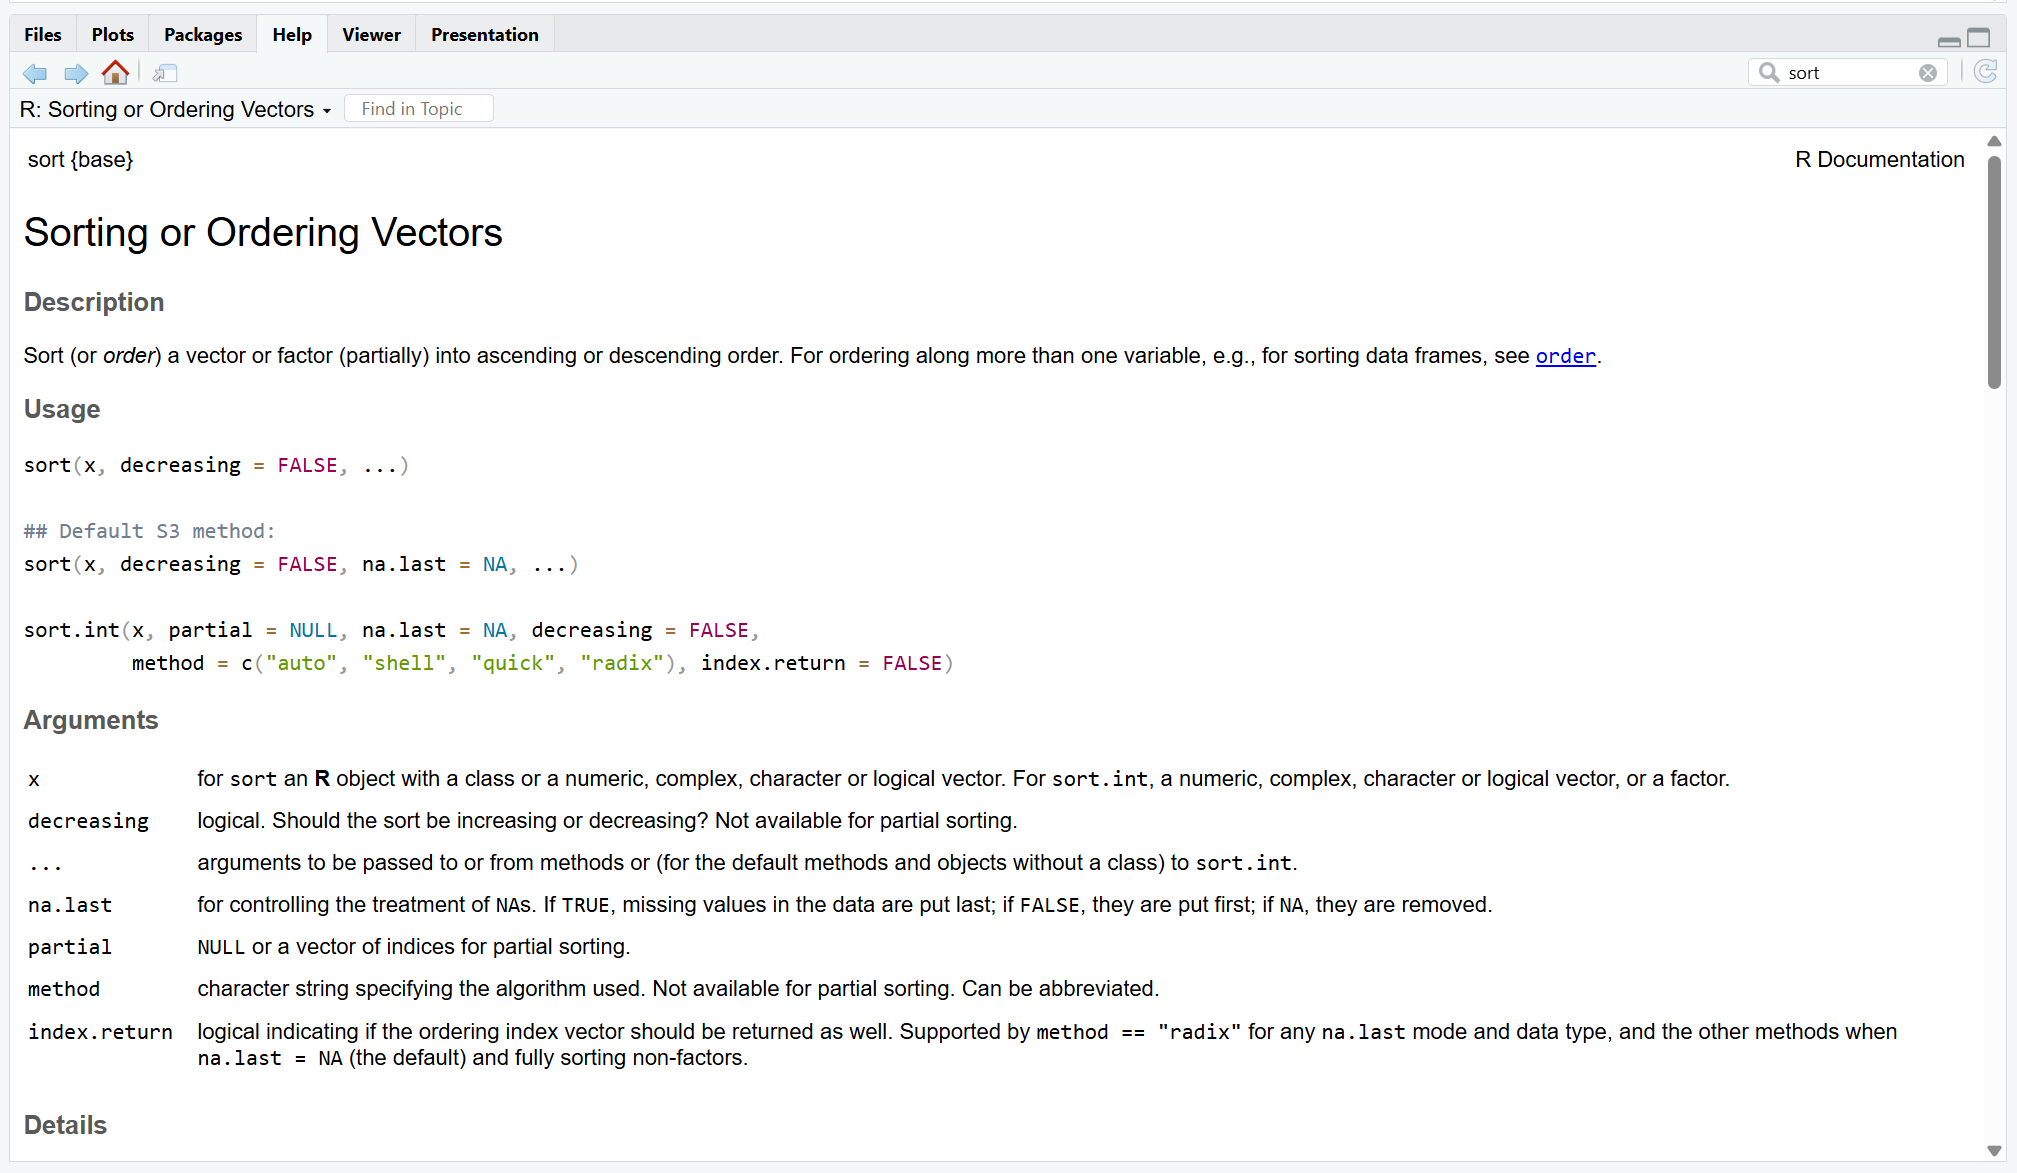Clear the help search text
Image resolution: width=2017 pixels, height=1173 pixels.
point(1928,73)
